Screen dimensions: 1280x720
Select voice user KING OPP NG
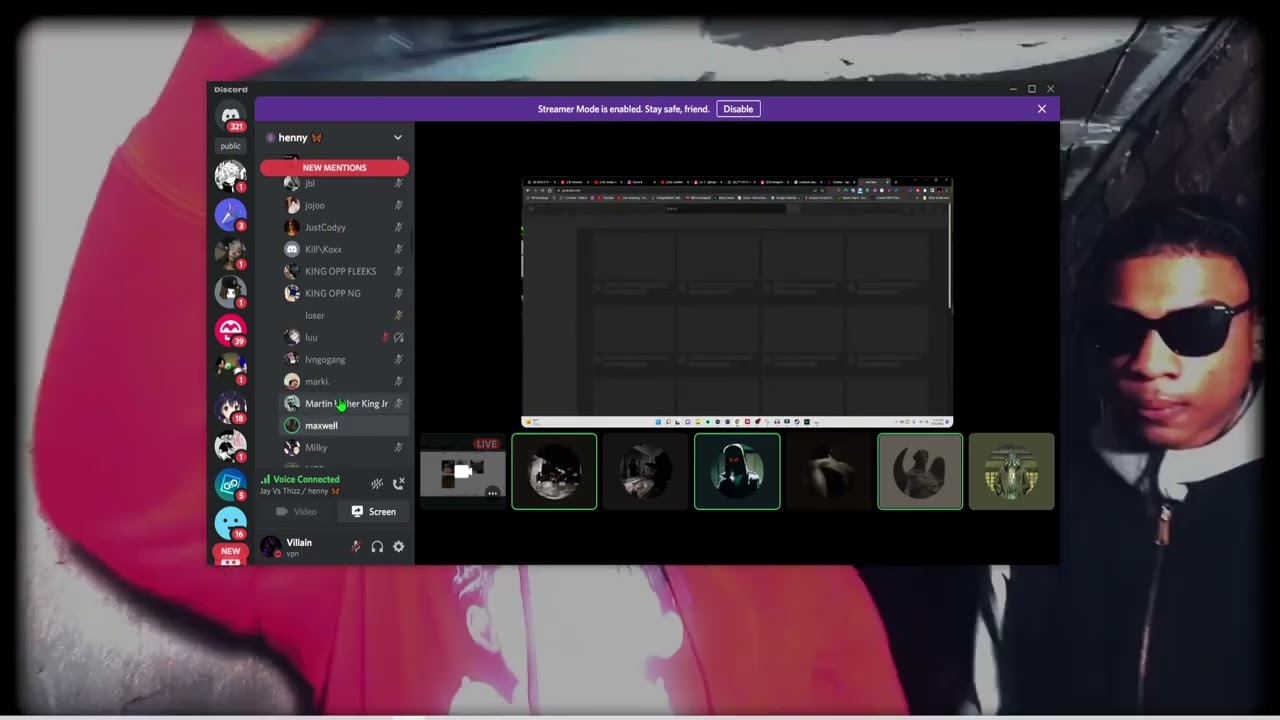[x=345, y=293]
